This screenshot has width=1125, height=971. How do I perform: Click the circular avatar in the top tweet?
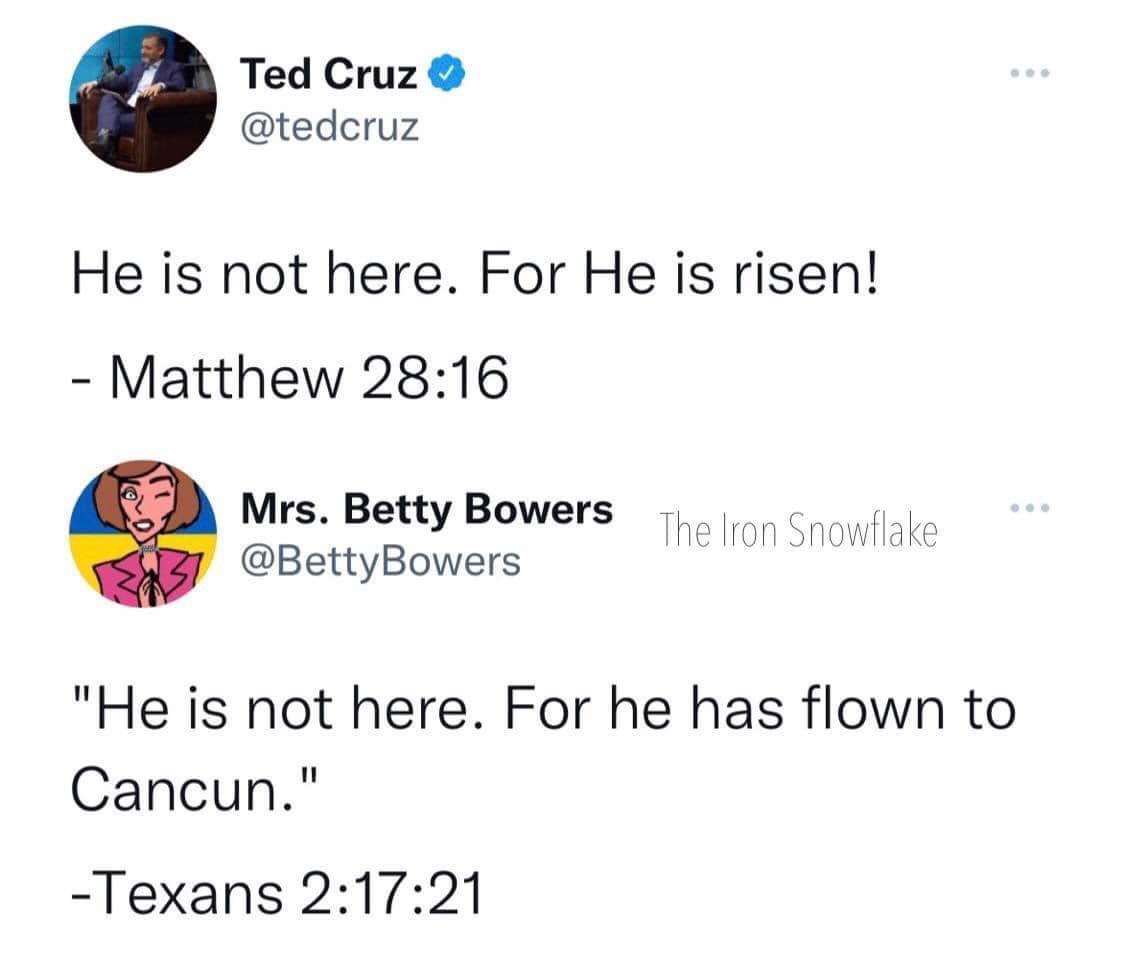[x=144, y=97]
